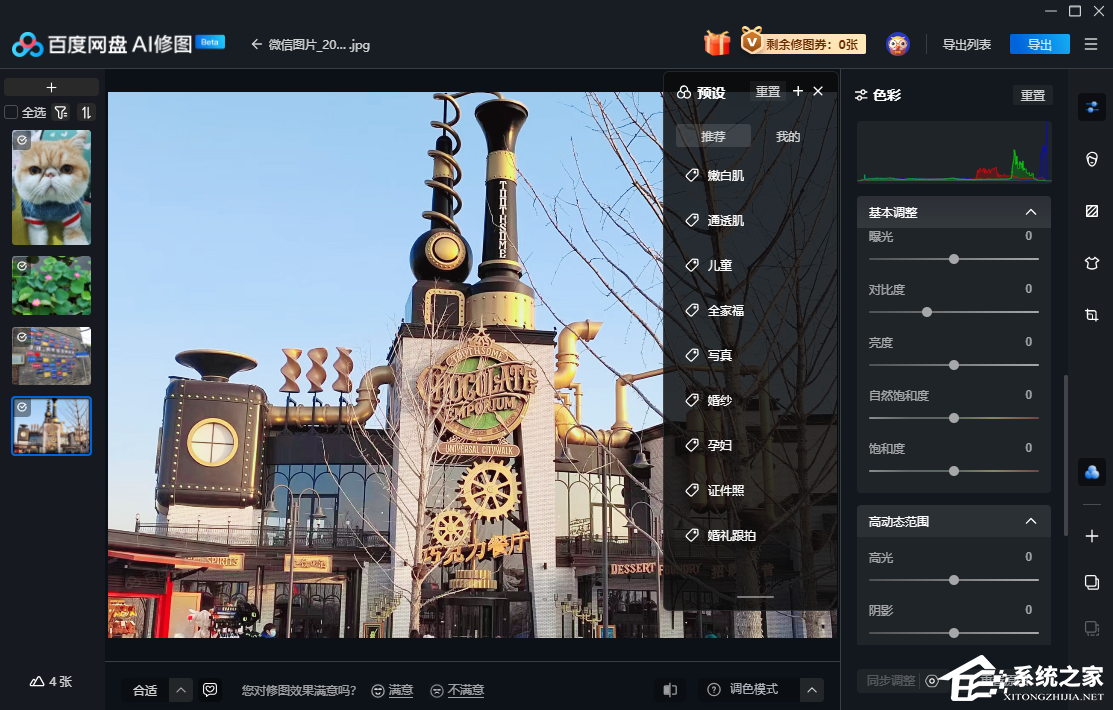This screenshot has height=710, width=1113.
Task: Add a photo with the plus bar
Action: (51, 87)
